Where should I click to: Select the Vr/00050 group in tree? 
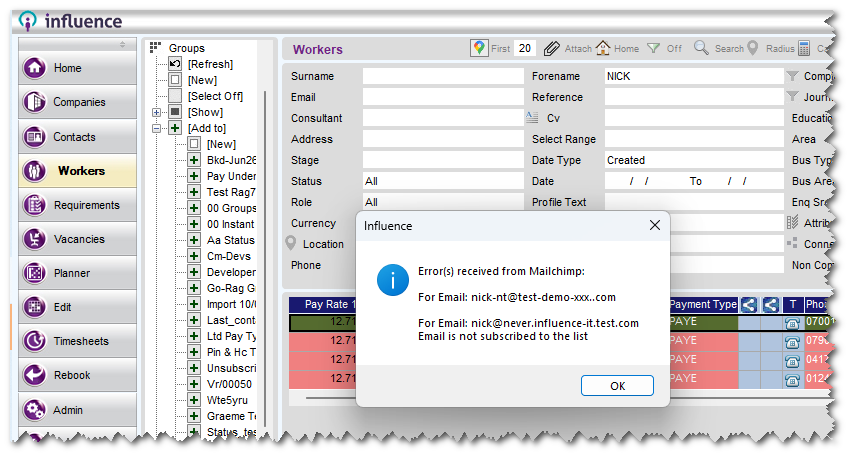(x=229, y=384)
